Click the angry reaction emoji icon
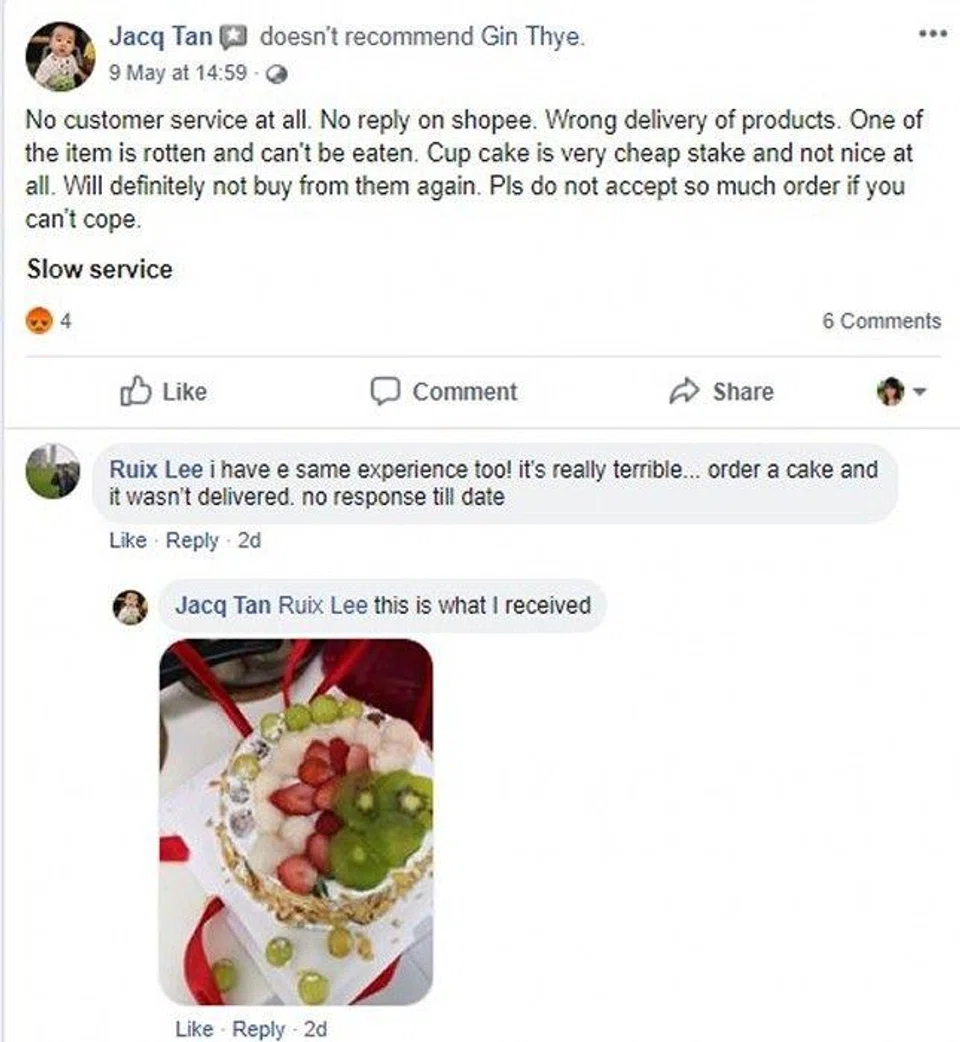This screenshot has width=960, height=1042. coord(38,321)
